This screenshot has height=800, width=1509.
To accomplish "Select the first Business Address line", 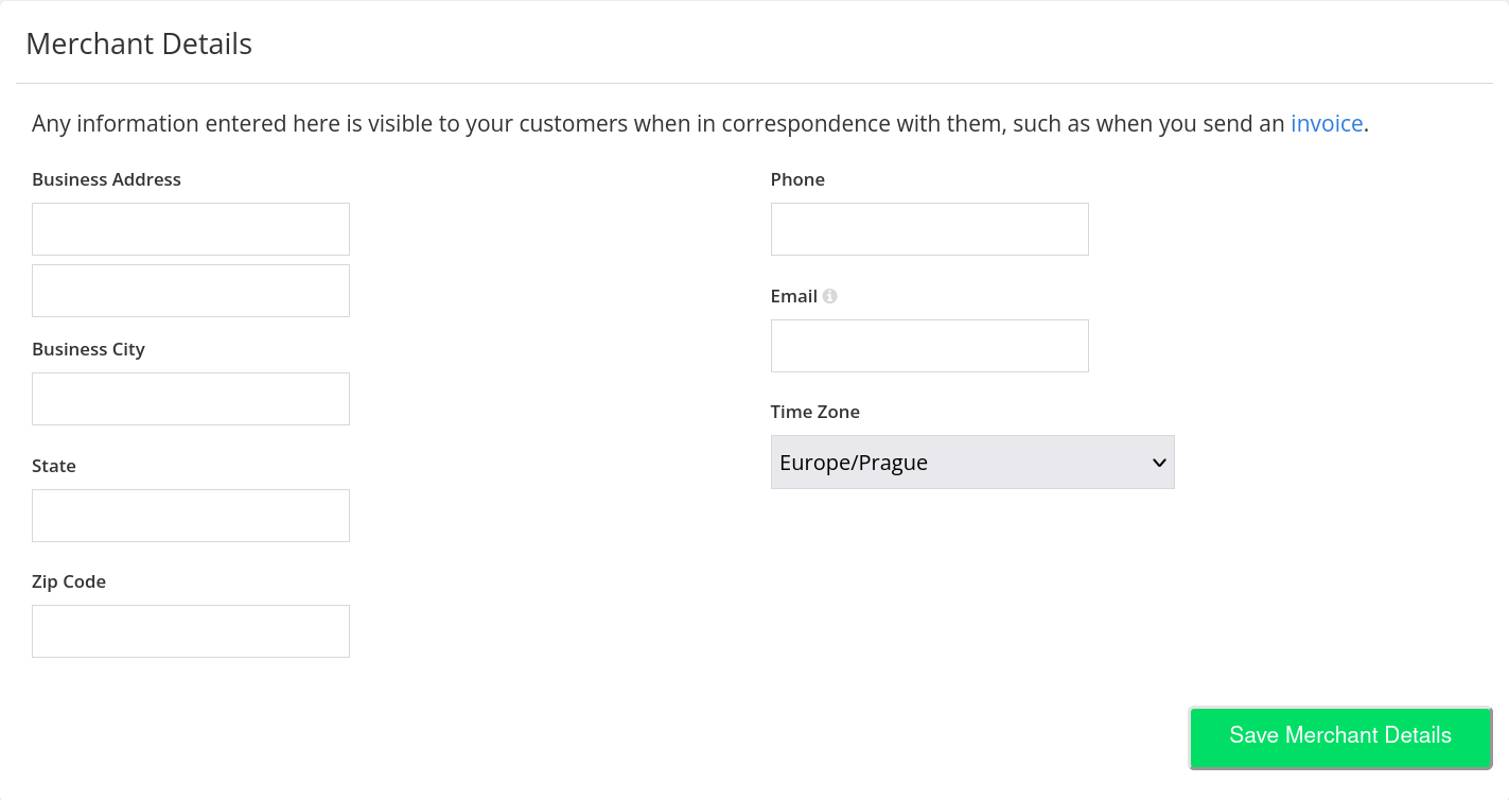I will tap(190, 229).
